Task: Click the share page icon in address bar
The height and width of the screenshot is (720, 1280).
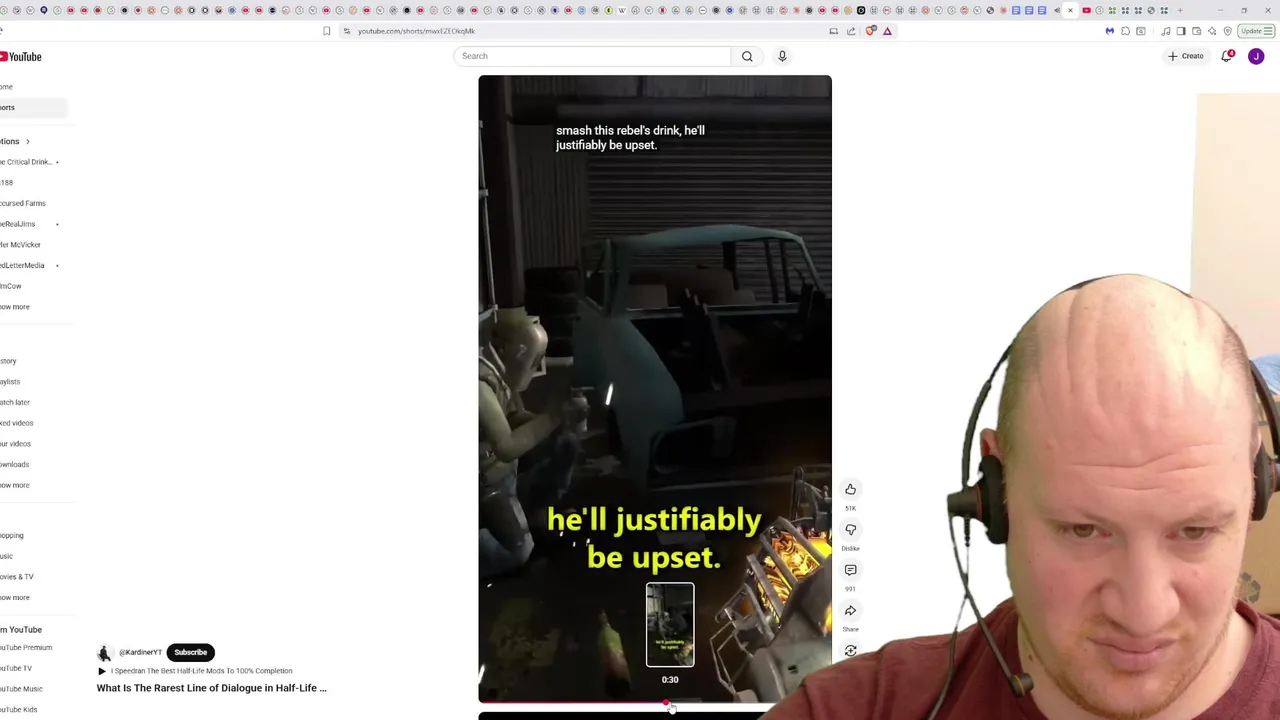Action: click(851, 31)
